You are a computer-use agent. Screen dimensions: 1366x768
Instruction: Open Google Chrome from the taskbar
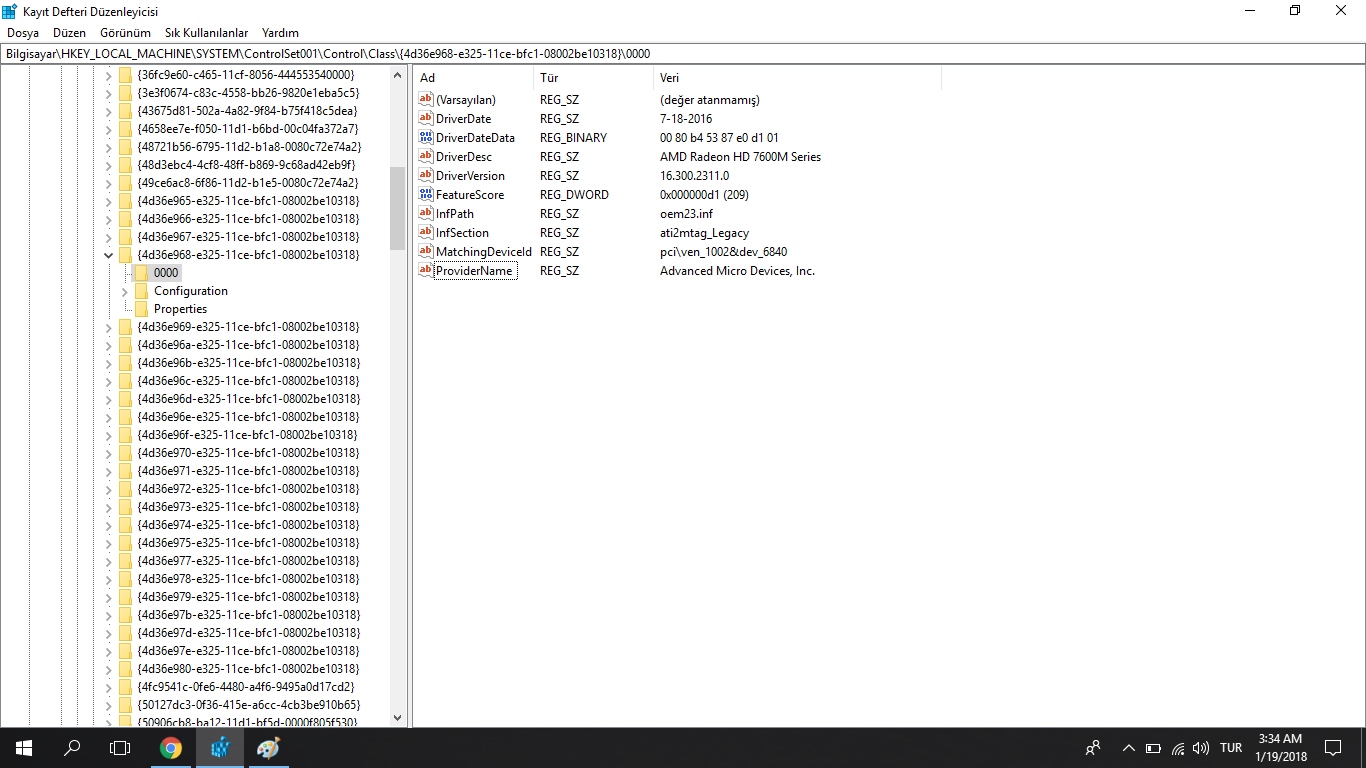point(171,748)
